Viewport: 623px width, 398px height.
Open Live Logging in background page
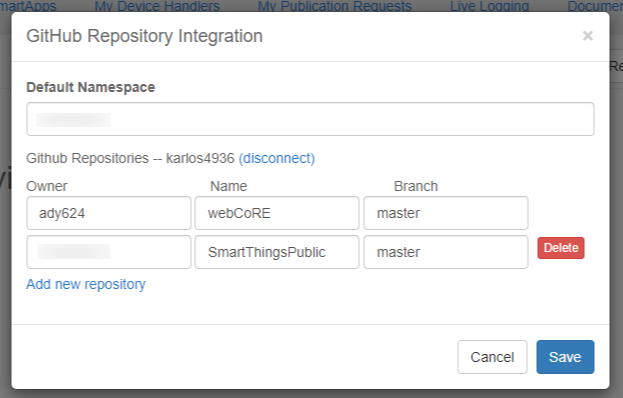pyautogui.click(x=490, y=6)
